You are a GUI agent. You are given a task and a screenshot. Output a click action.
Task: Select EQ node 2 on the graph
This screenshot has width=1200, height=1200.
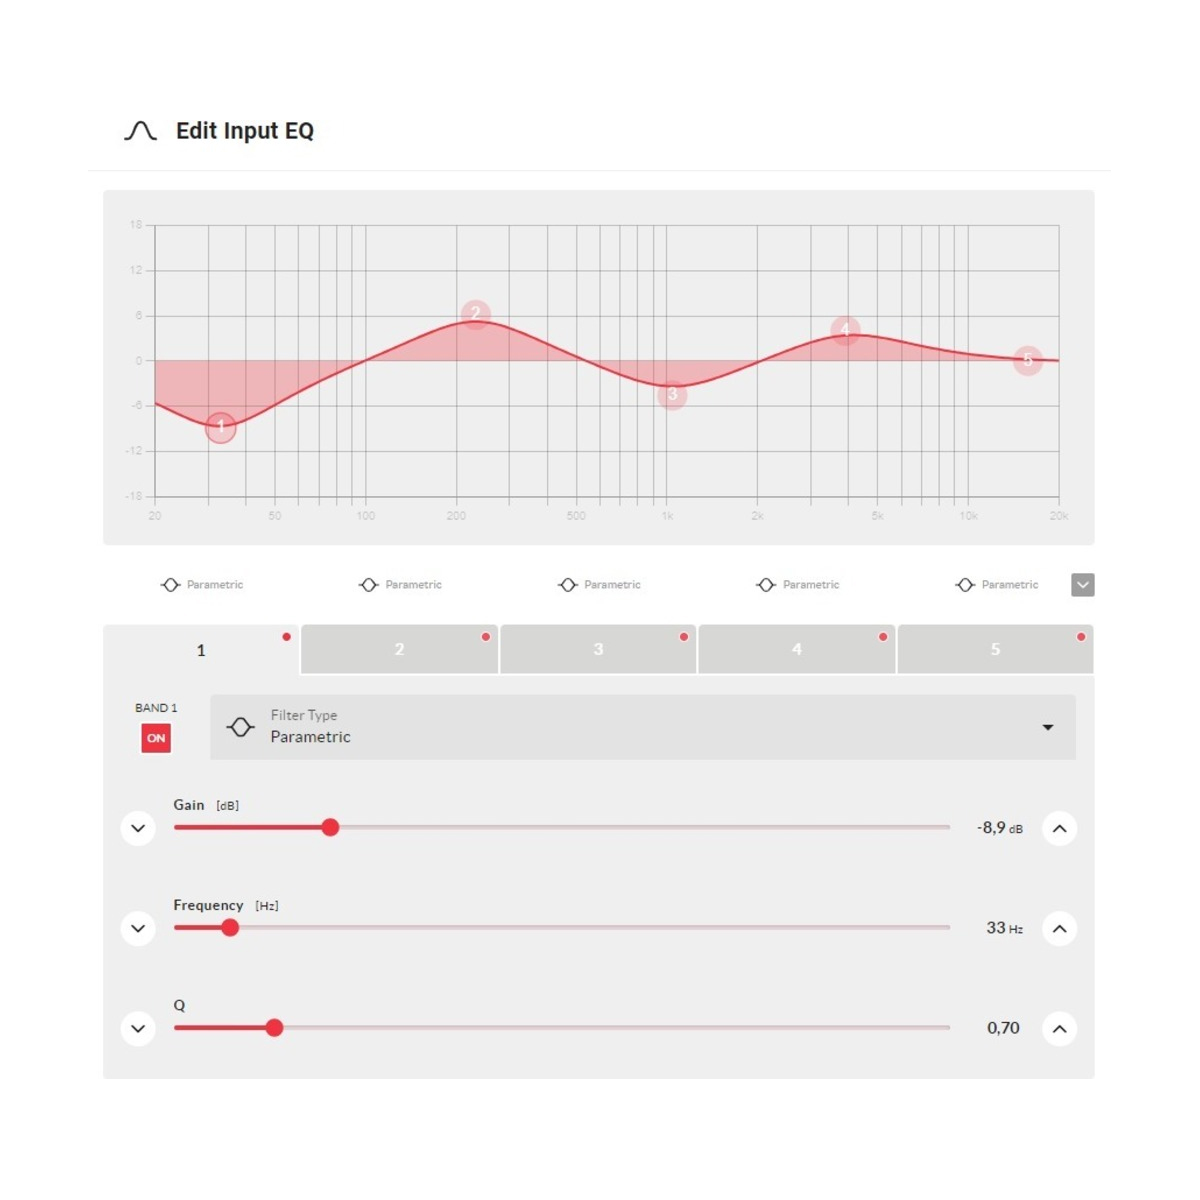(x=476, y=315)
